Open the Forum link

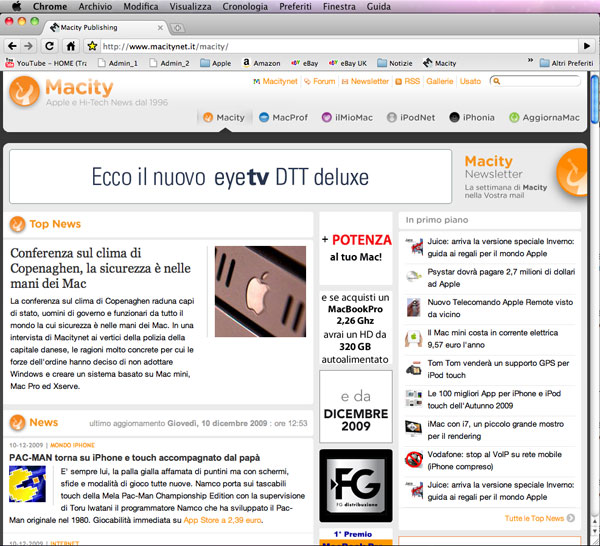tap(320, 81)
